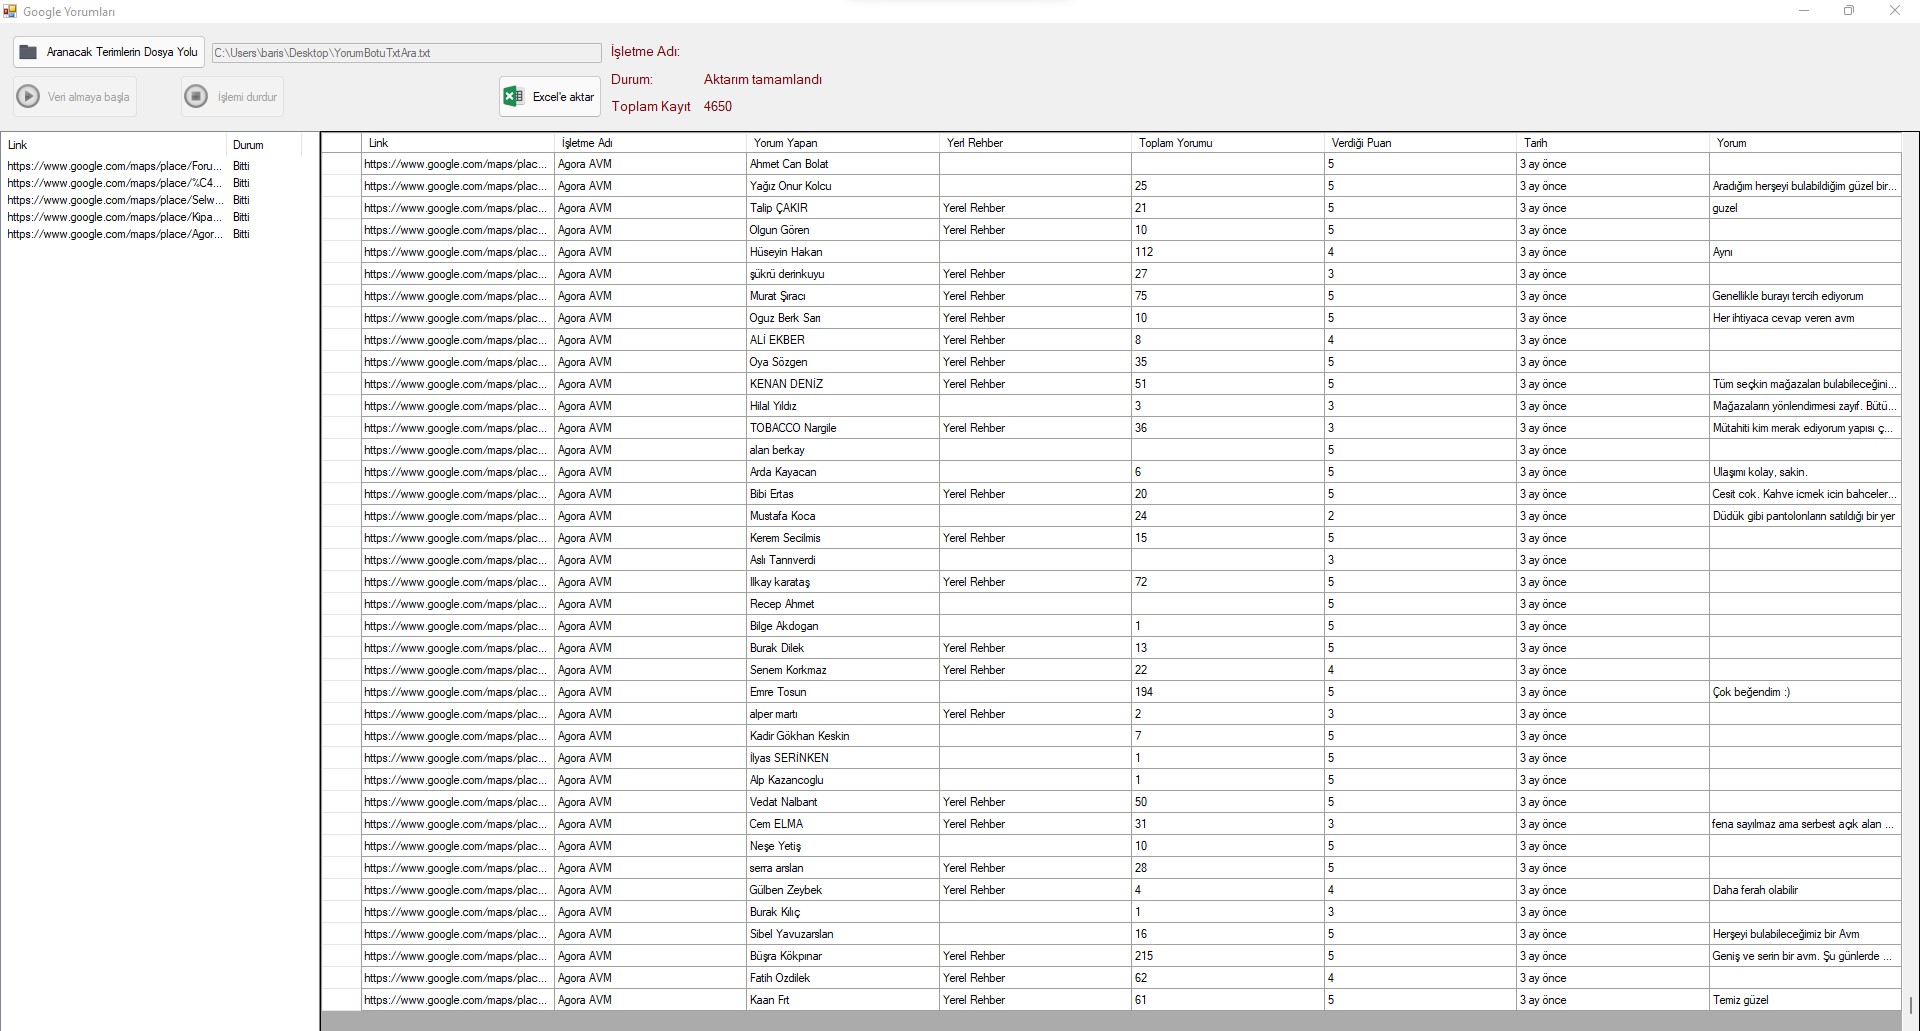Select the Kadir Gökhan Keskin cell
The height and width of the screenshot is (1031, 1920).
[843, 736]
